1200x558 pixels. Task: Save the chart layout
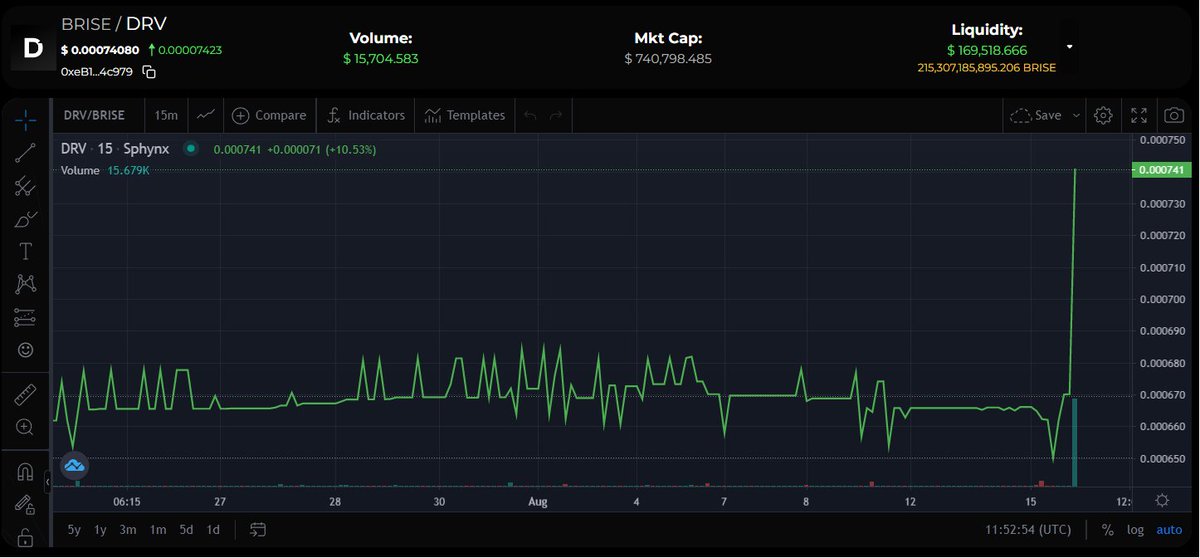(1036, 115)
